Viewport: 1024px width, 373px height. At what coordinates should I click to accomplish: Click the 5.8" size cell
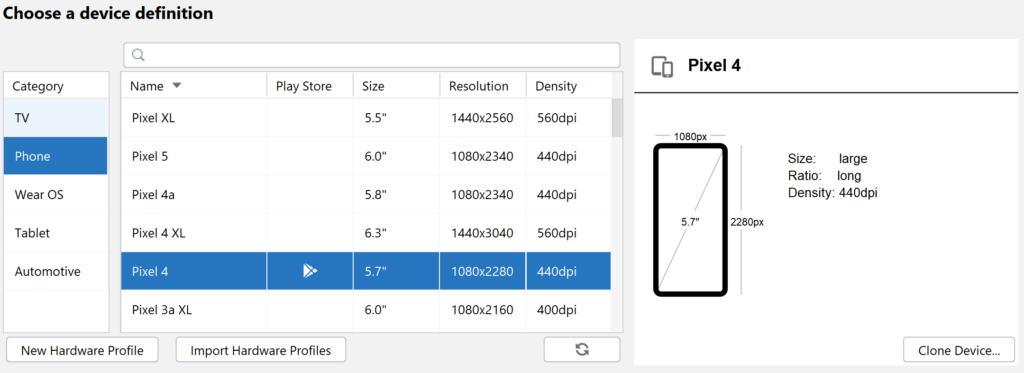click(x=396, y=195)
